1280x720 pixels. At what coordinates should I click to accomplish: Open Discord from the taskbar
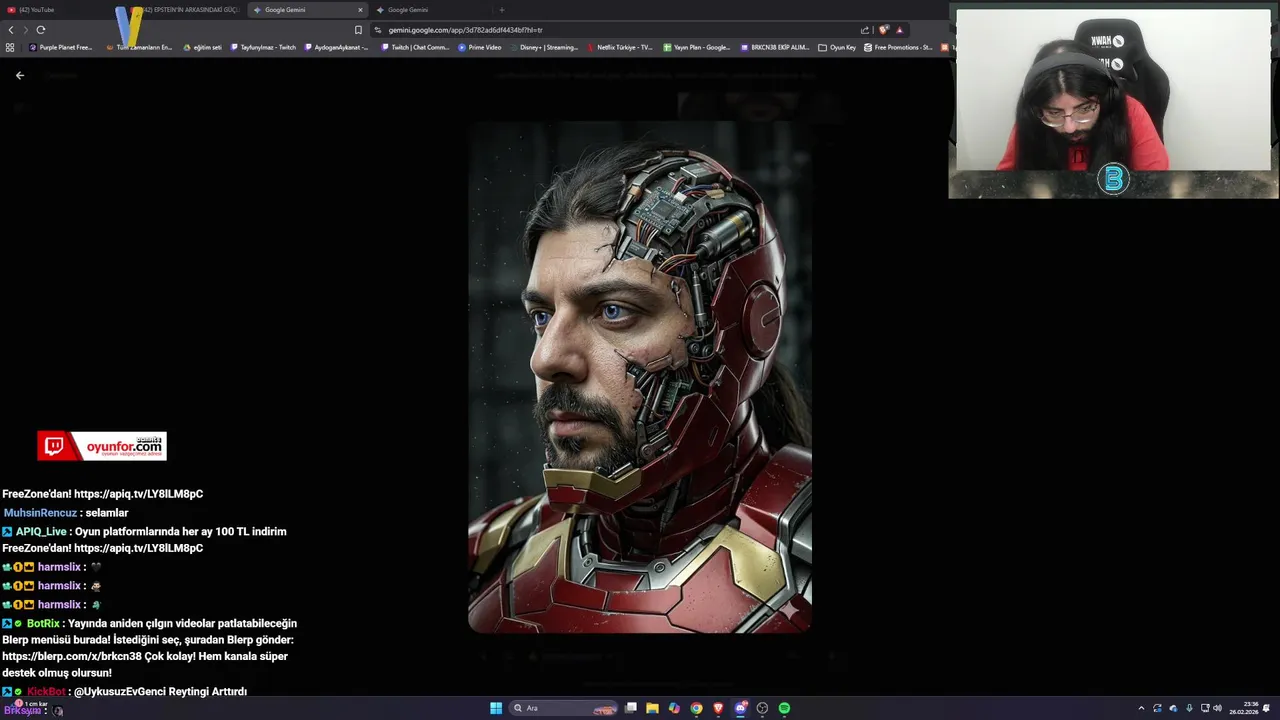[740, 708]
